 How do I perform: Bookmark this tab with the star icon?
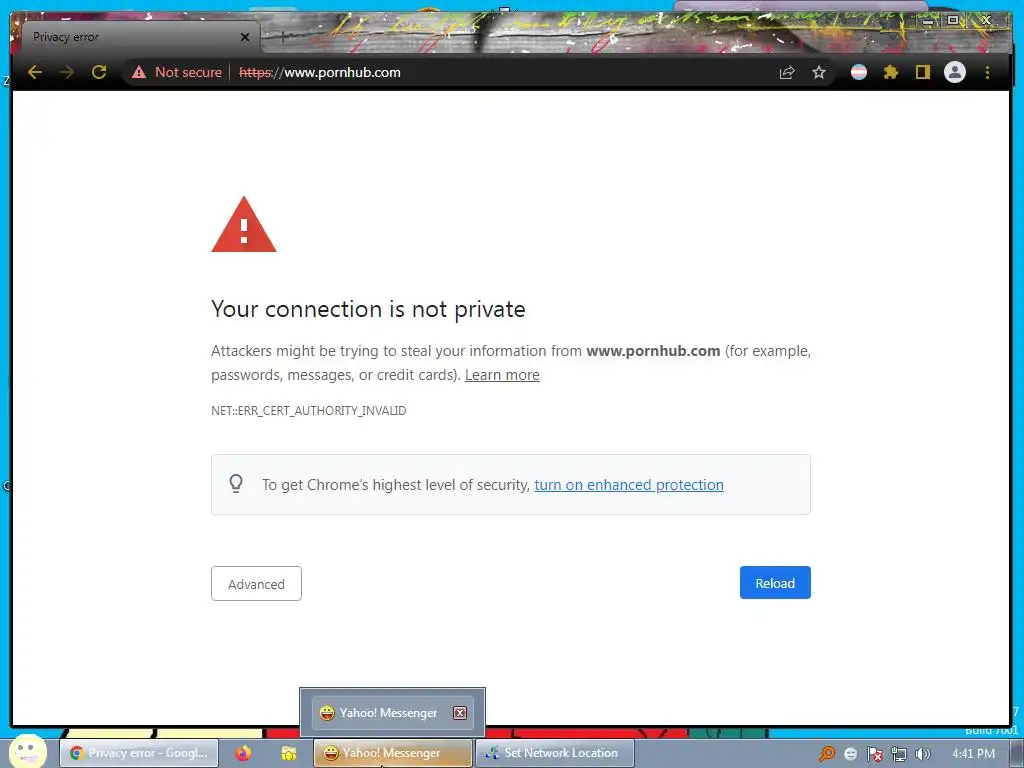pyautogui.click(x=819, y=72)
